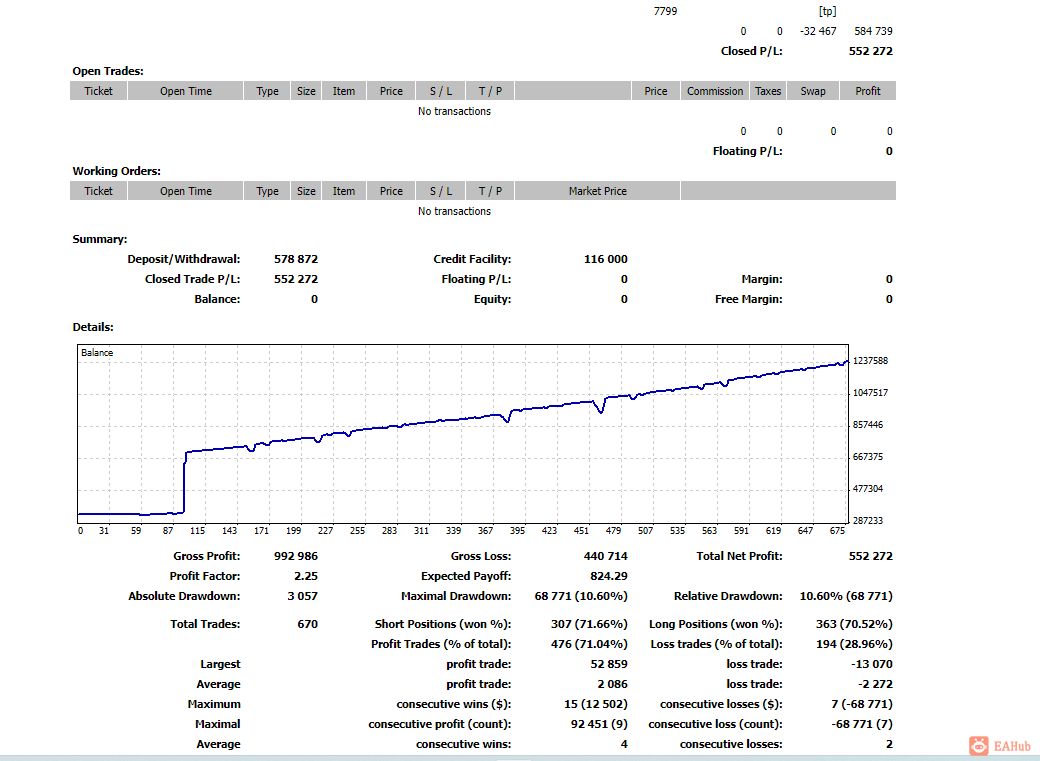Select chart axis value 667375

click(868, 456)
